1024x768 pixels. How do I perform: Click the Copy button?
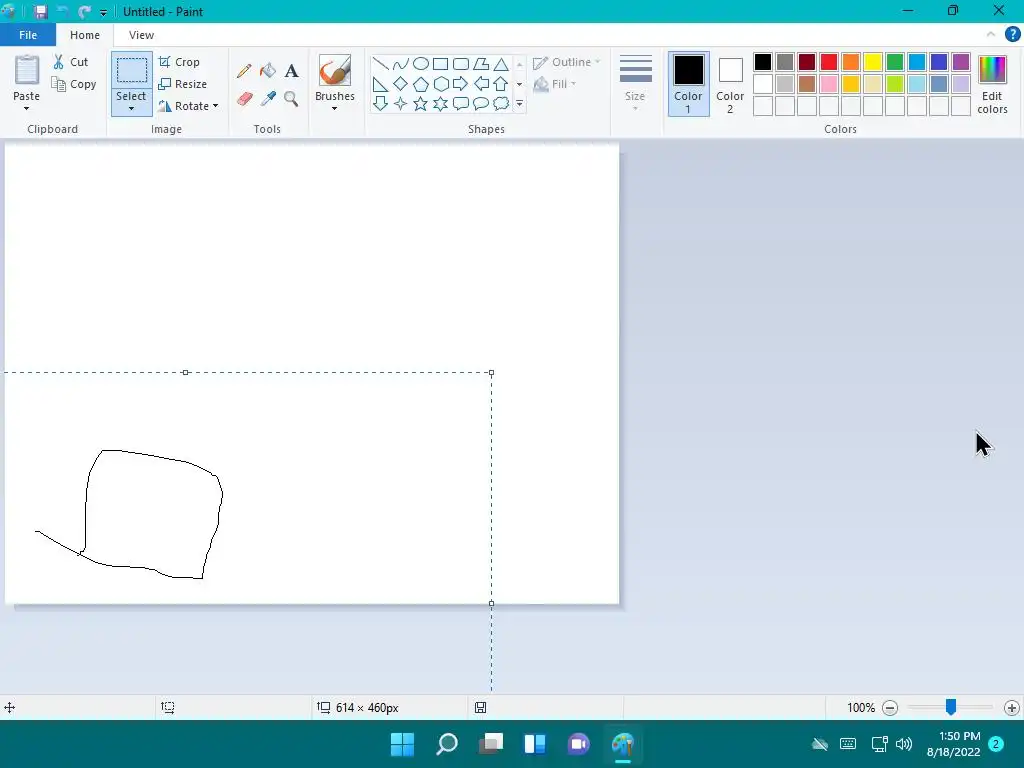(x=74, y=84)
